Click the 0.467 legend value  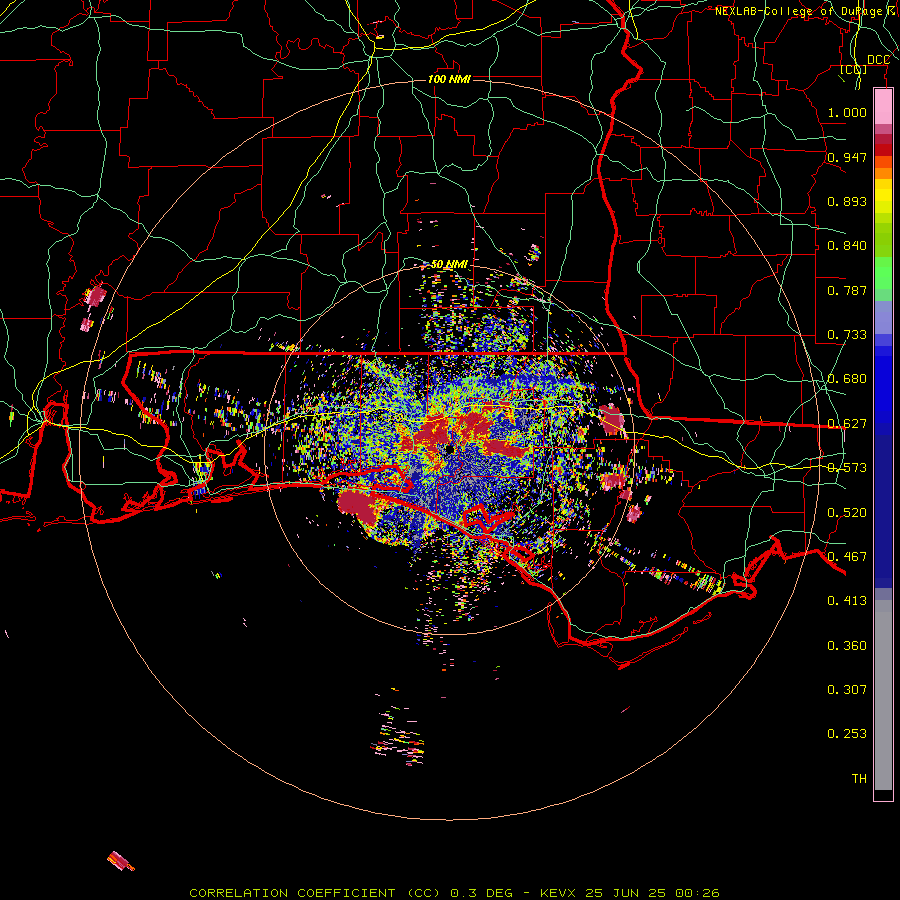pyautogui.click(x=847, y=557)
